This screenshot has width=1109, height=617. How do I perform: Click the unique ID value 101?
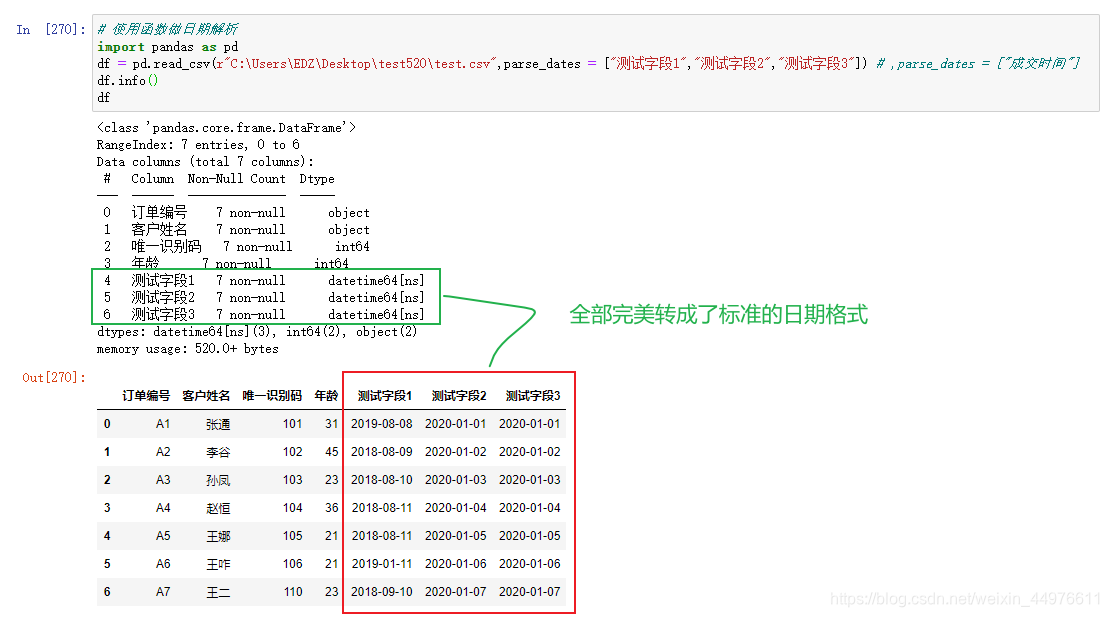292,424
